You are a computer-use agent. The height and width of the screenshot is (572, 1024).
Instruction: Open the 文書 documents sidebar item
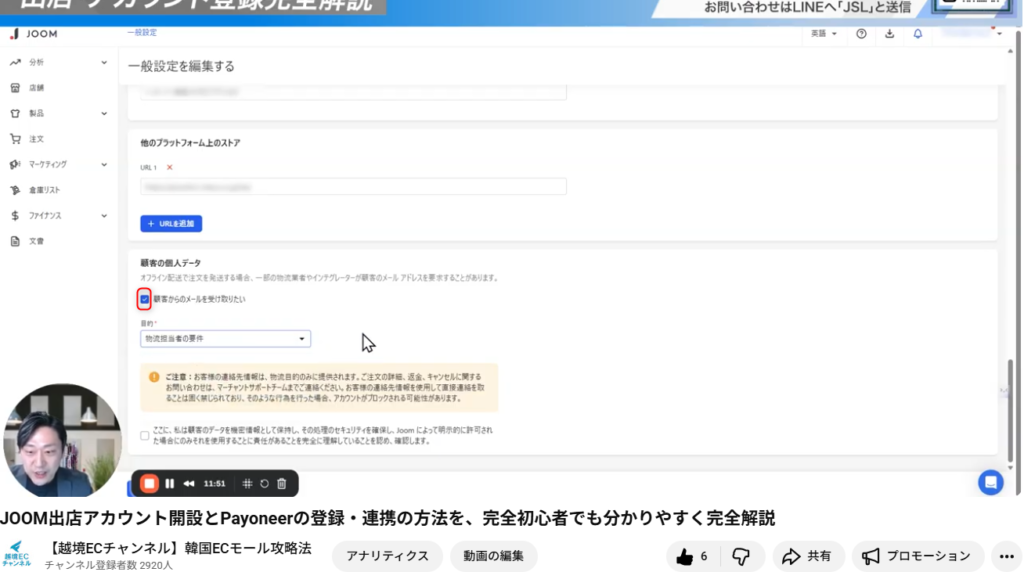pyautogui.click(x=16, y=241)
